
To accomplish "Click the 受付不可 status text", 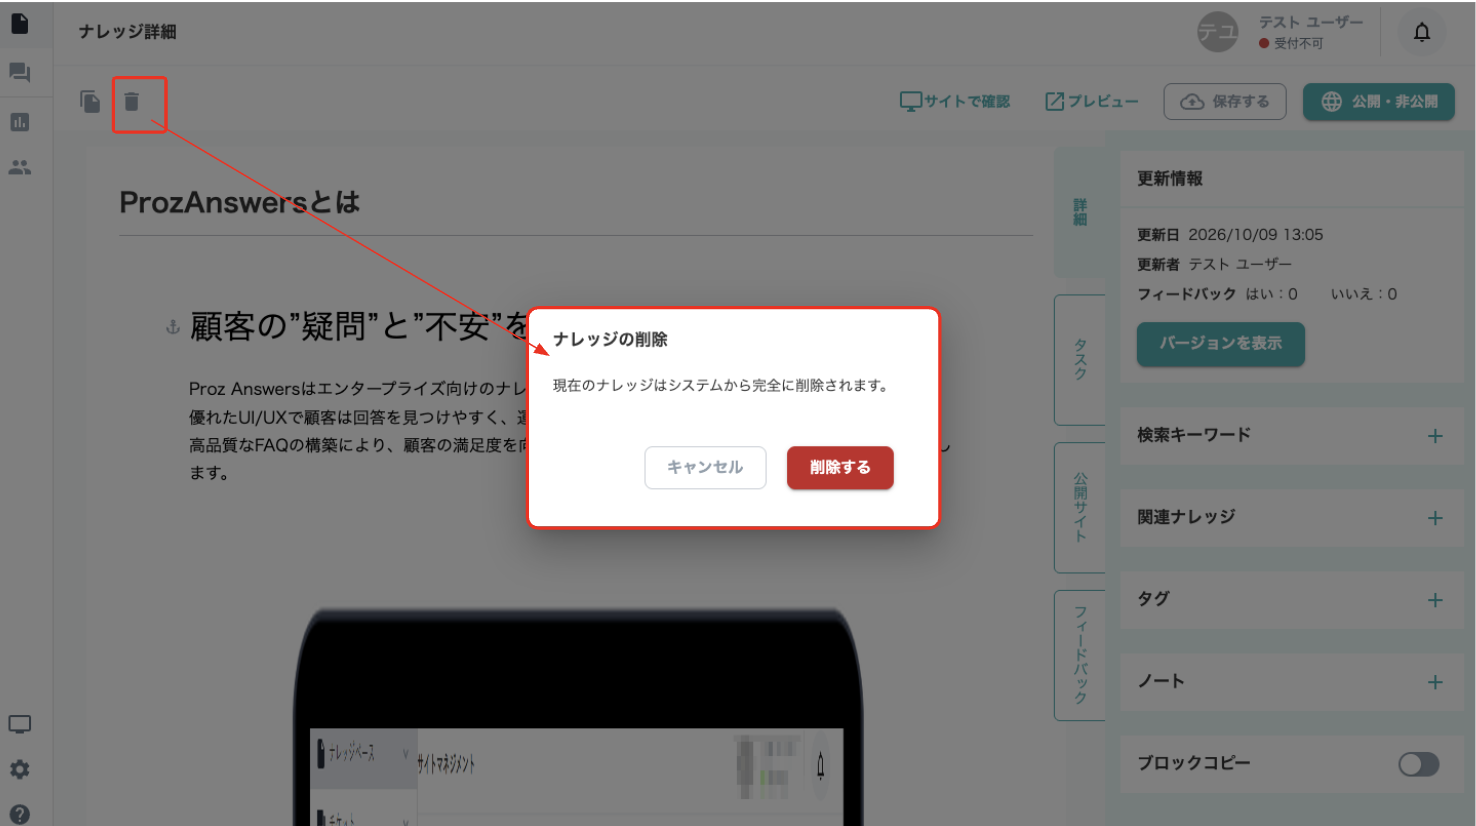I will click(1298, 44).
